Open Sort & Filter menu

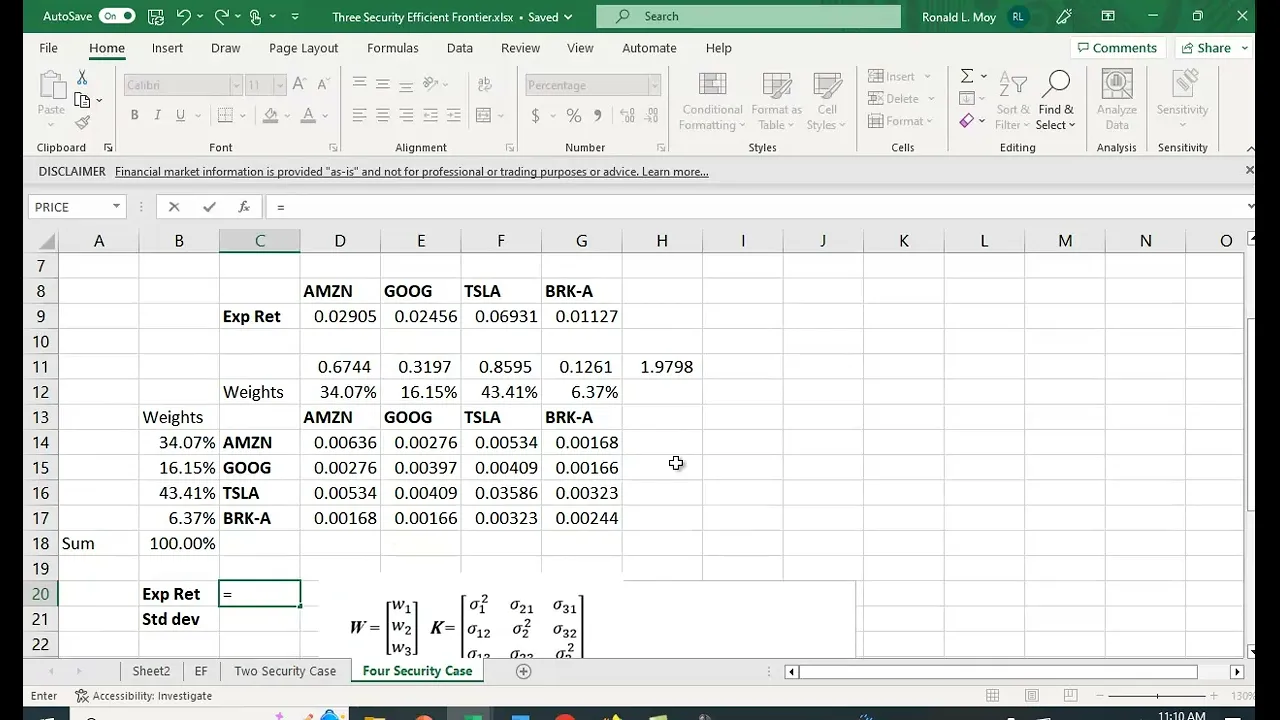pos(1013,101)
